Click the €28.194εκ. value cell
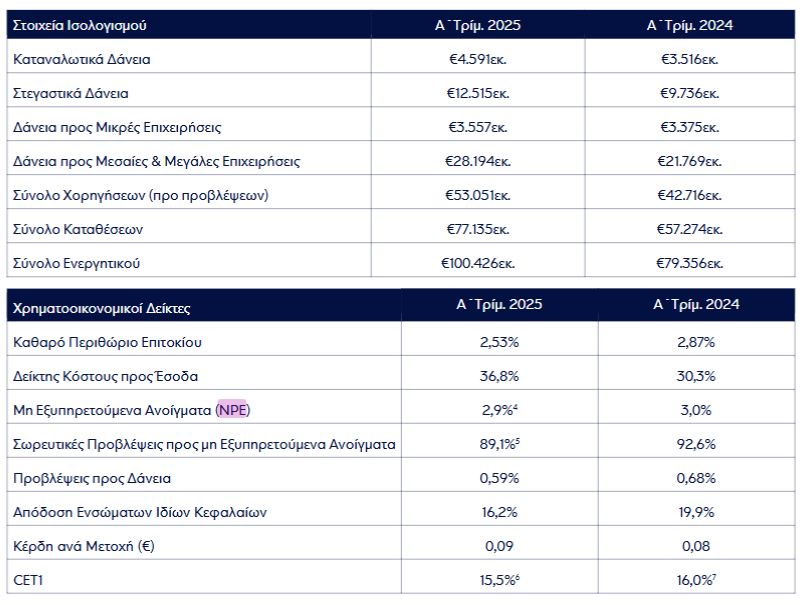Screen dimensions: 802x605 pos(477,161)
